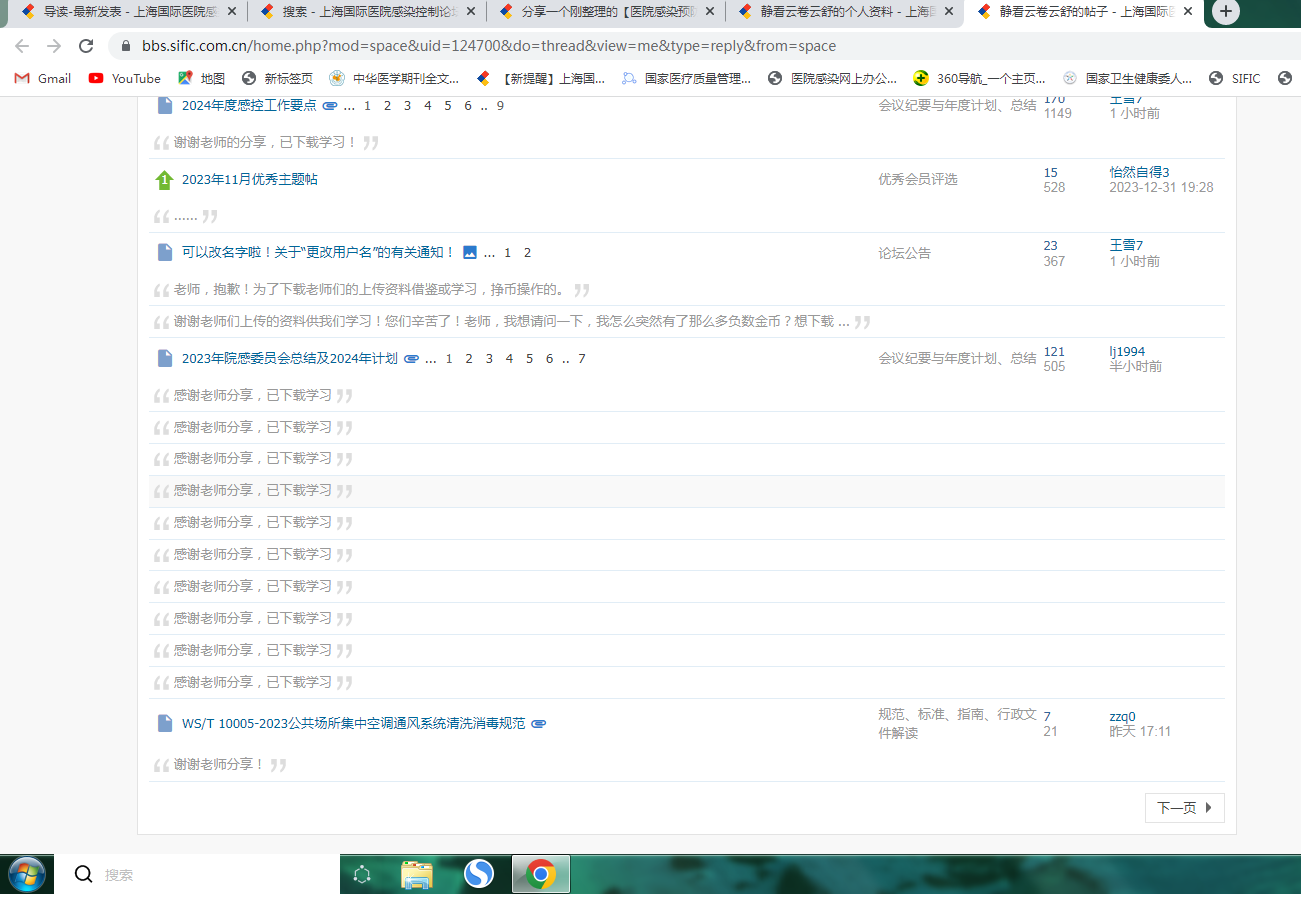This screenshot has width=1301, height=912.
Task: Click the document icon next to 可以改名字啦 thread
Action: pos(164,252)
